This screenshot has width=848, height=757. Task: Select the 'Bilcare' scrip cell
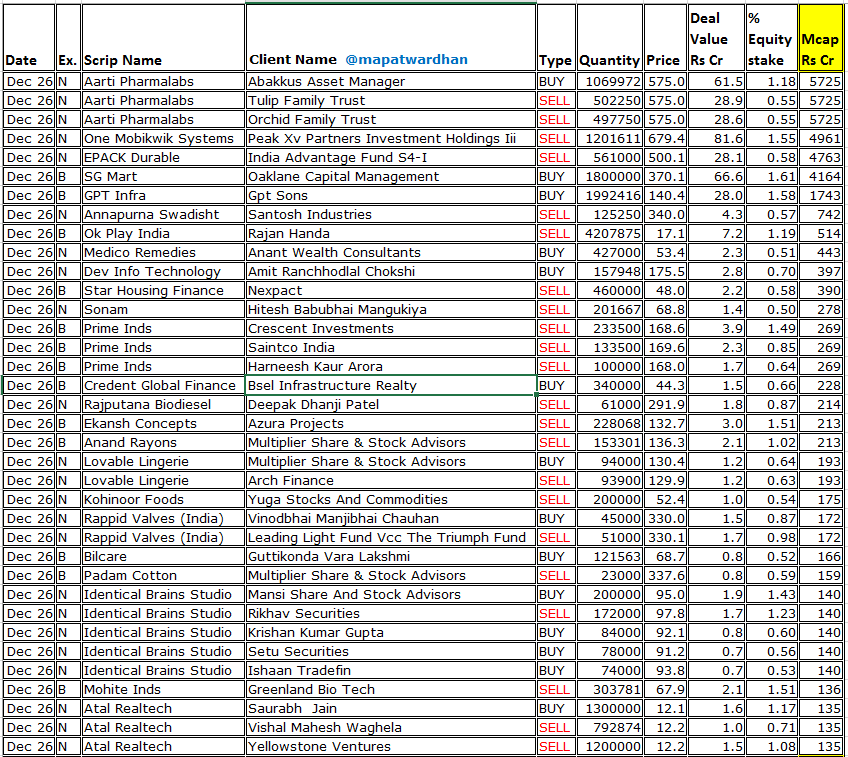tap(163, 556)
